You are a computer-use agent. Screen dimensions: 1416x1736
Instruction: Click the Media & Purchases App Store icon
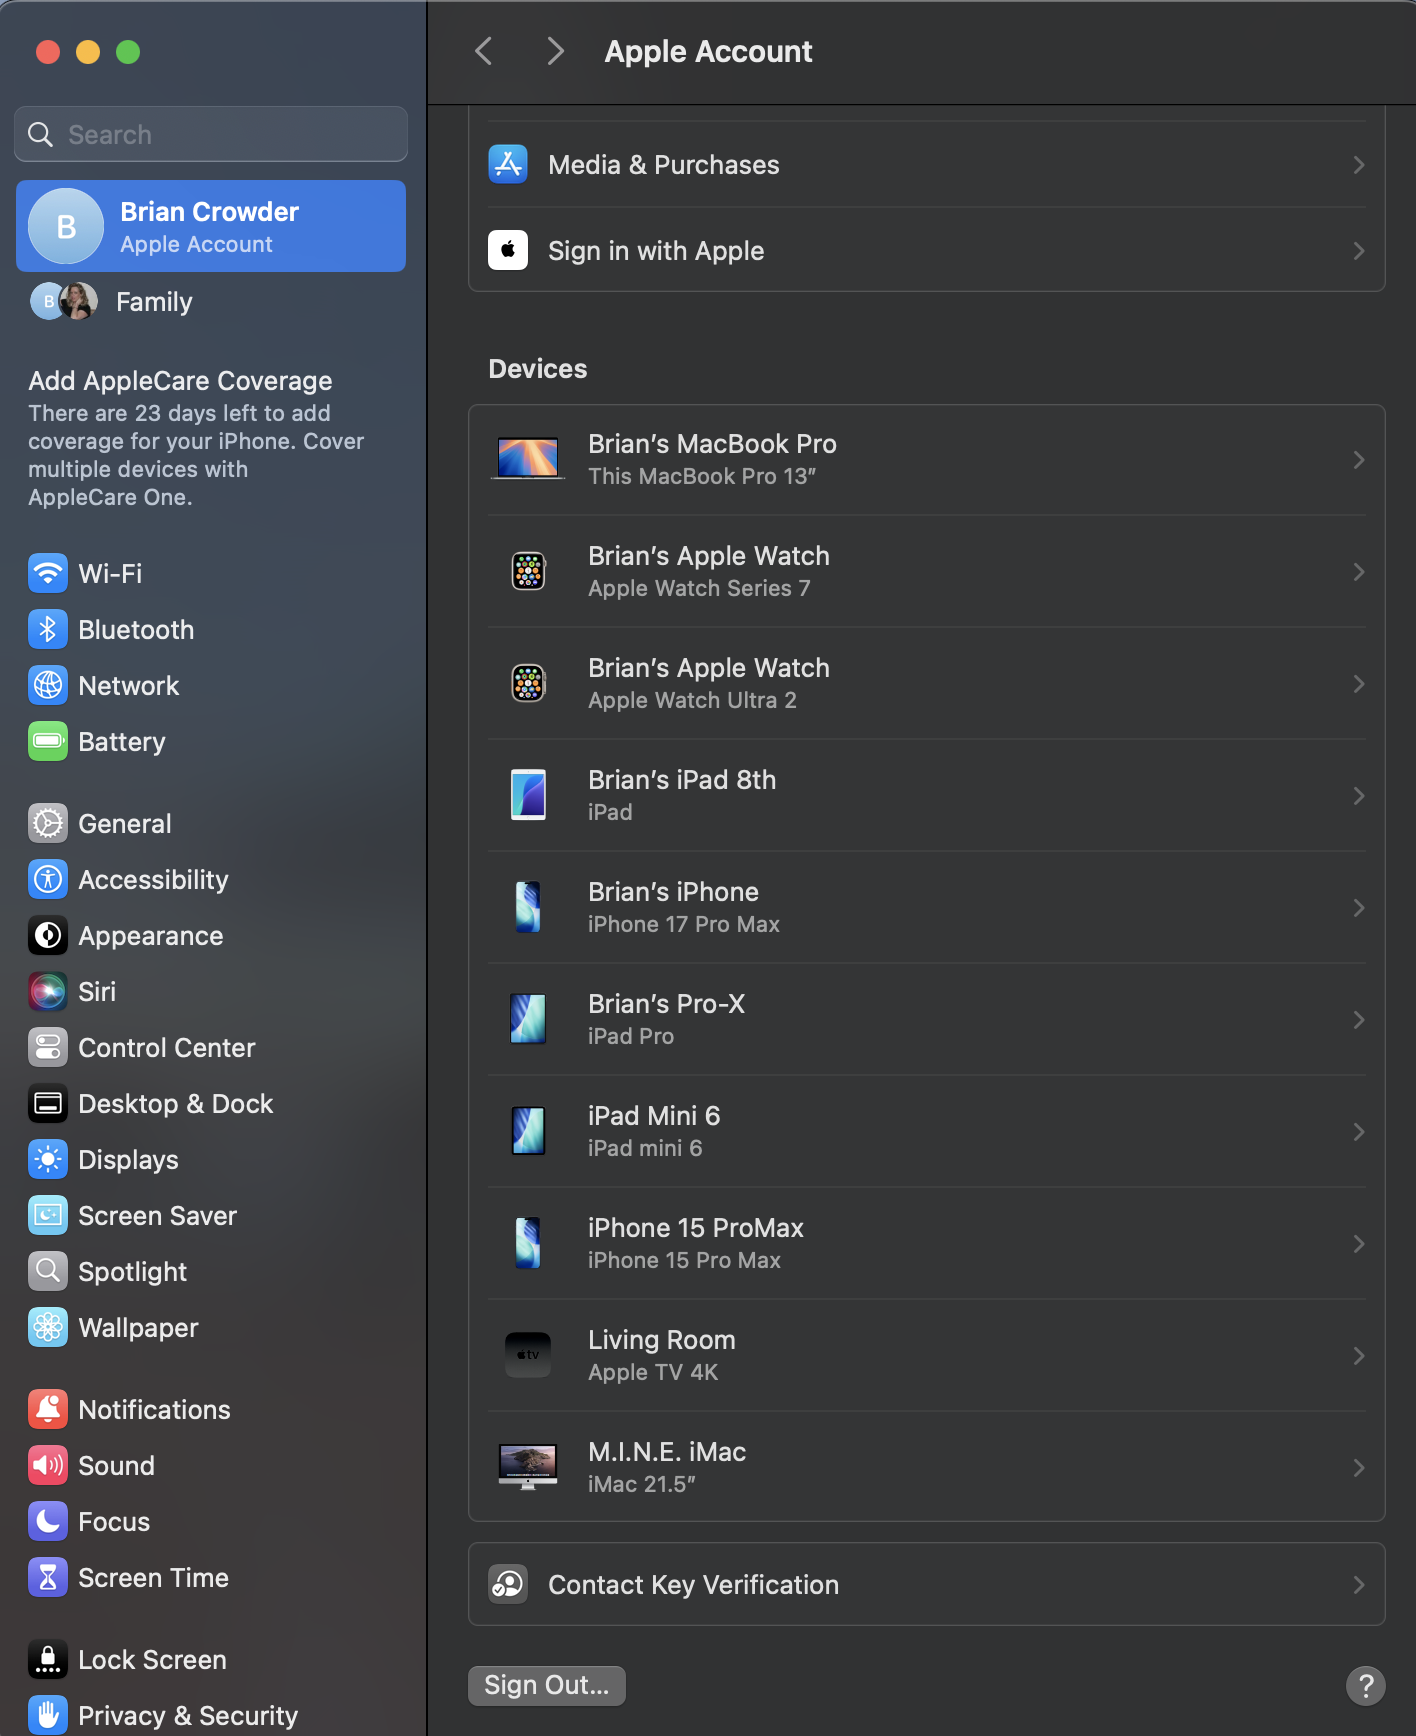508,165
